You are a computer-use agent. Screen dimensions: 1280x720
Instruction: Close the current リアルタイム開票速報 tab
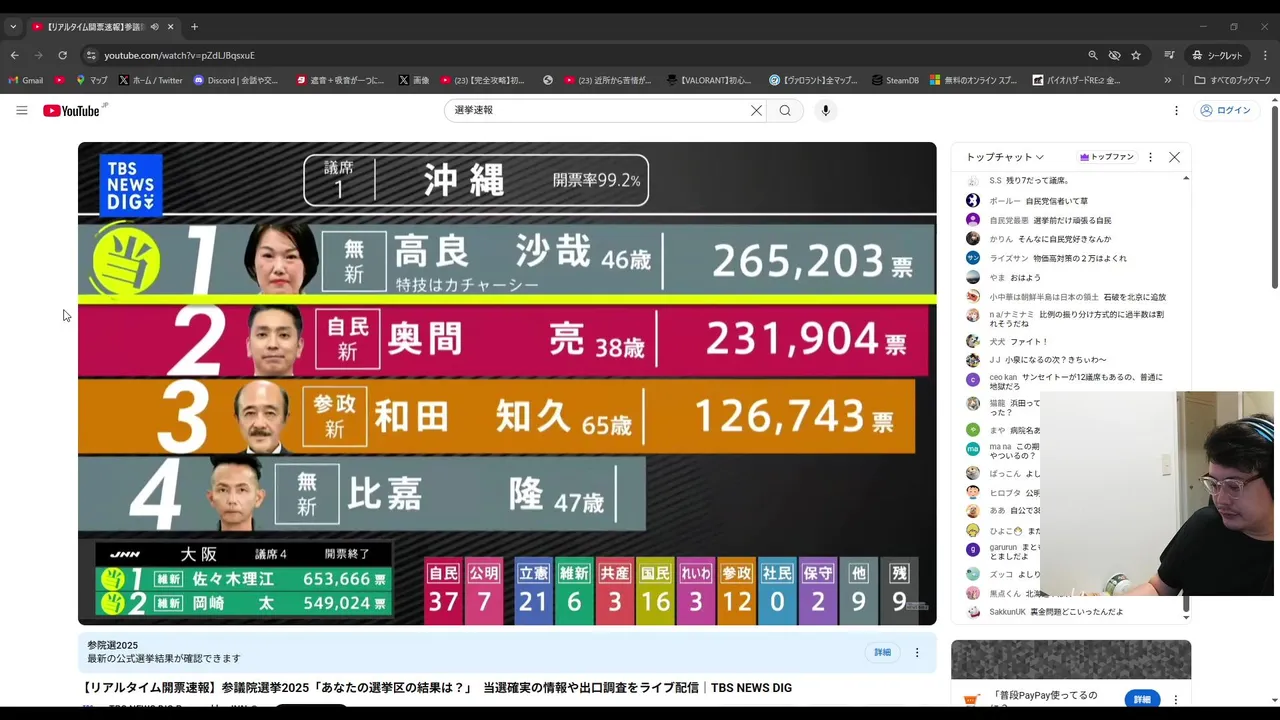(x=170, y=26)
